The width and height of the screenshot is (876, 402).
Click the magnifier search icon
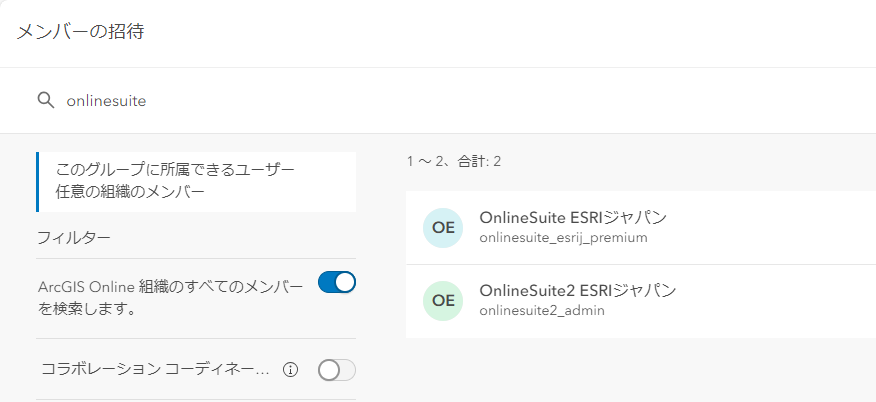click(x=45, y=100)
